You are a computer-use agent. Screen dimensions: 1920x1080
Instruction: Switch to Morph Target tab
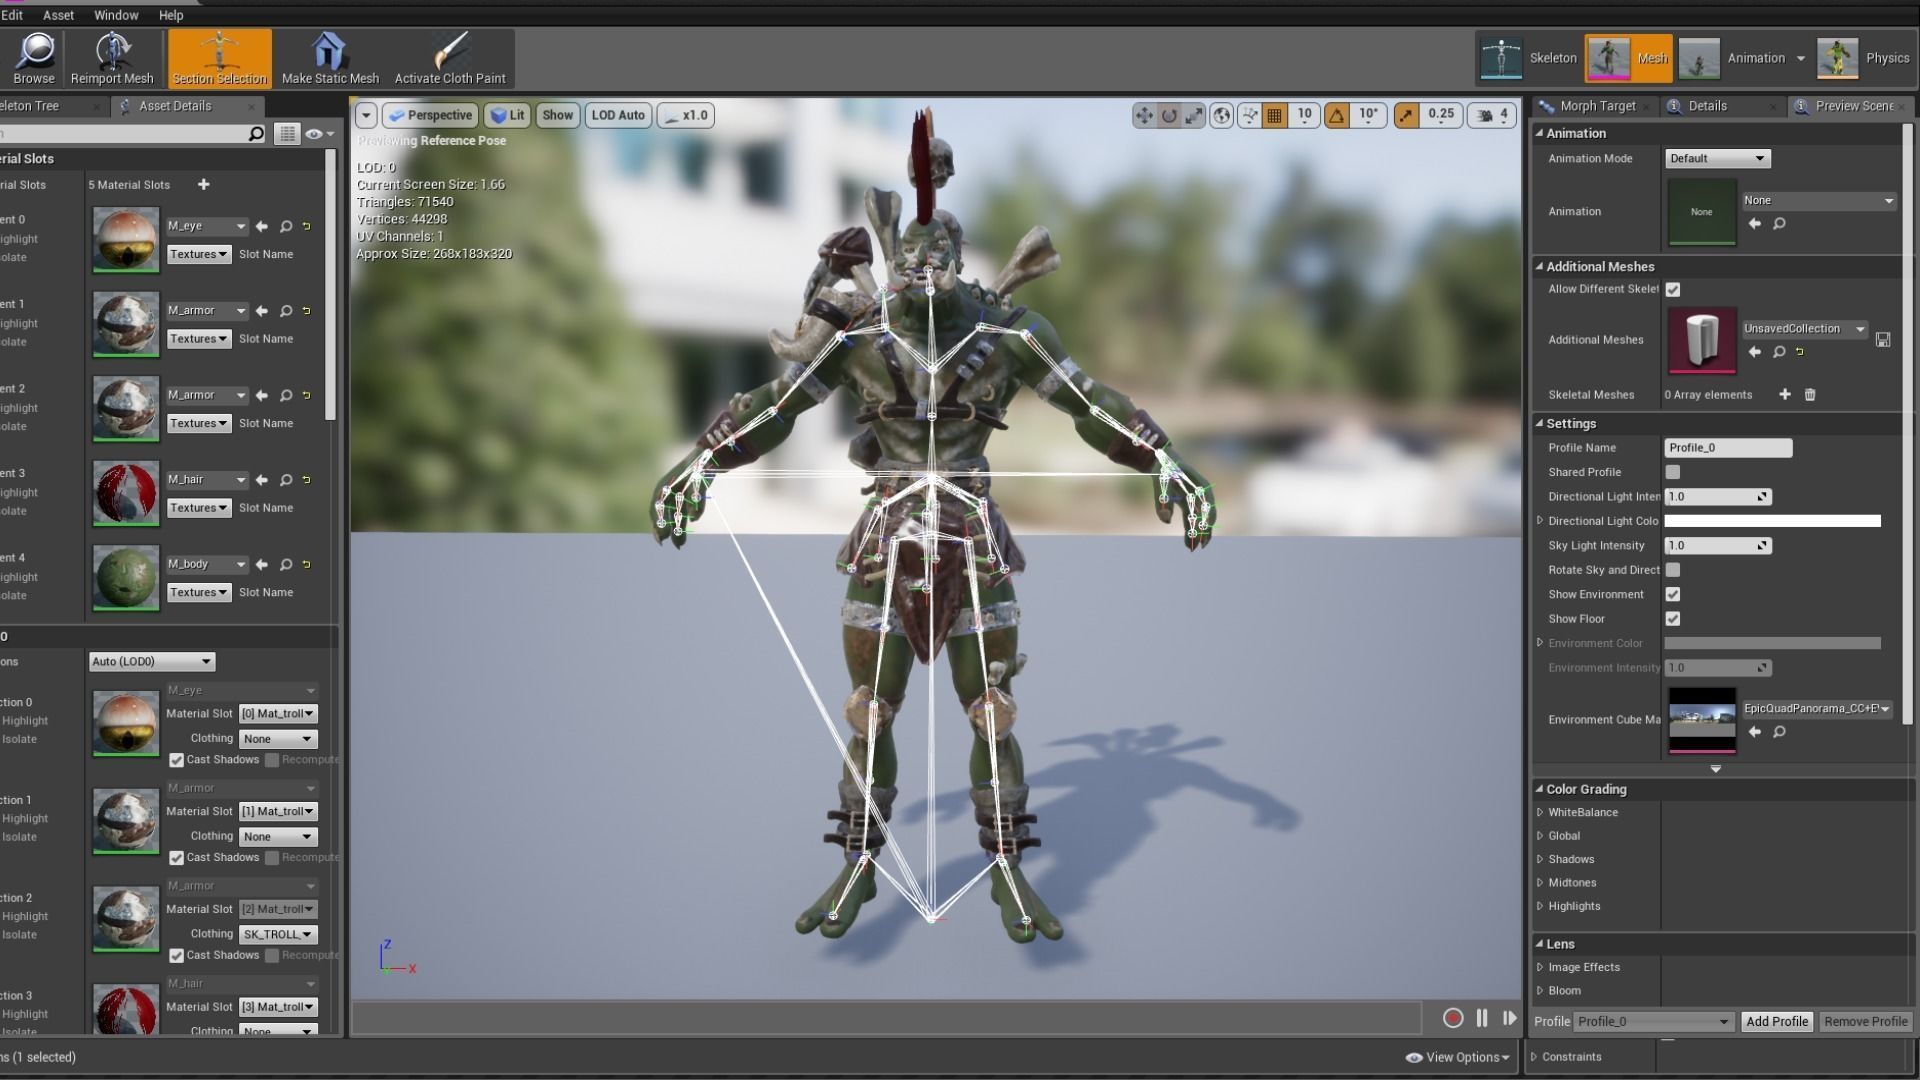tap(1597, 106)
